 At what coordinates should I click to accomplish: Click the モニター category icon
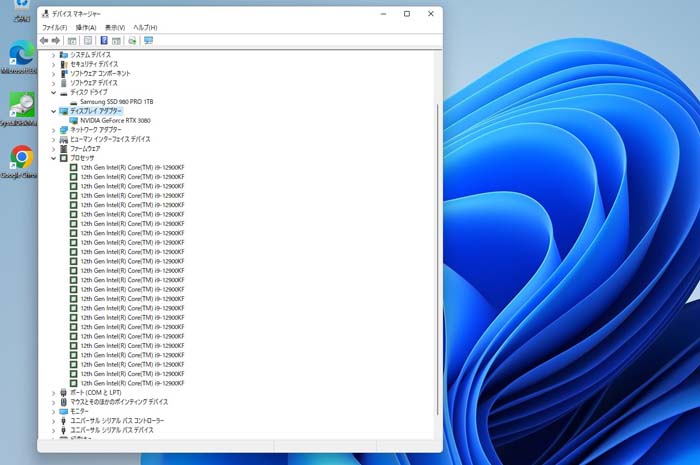tap(63, 411)
